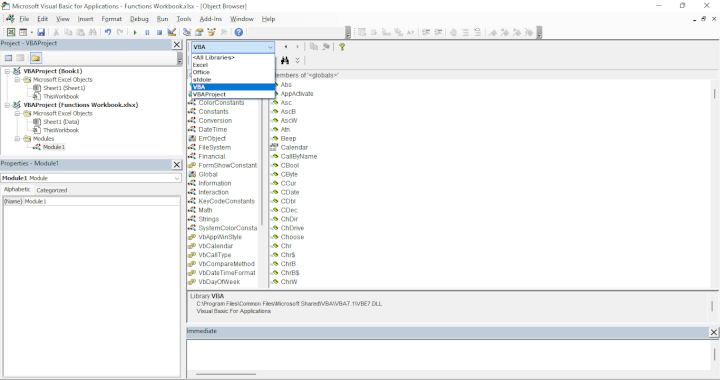Collapse the Modules folder in project tree
720x380 pixels.
17,139
